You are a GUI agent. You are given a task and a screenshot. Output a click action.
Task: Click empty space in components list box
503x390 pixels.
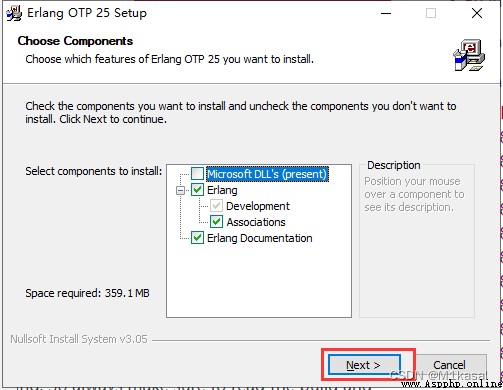(x=259, y=280)
